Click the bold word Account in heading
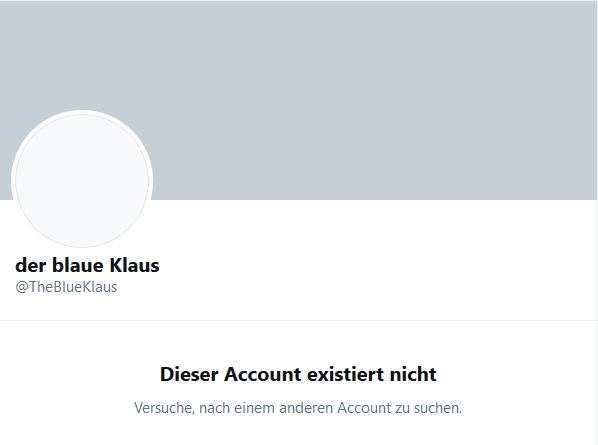Screen dimensions: 598x445 (x=262, y=374)
